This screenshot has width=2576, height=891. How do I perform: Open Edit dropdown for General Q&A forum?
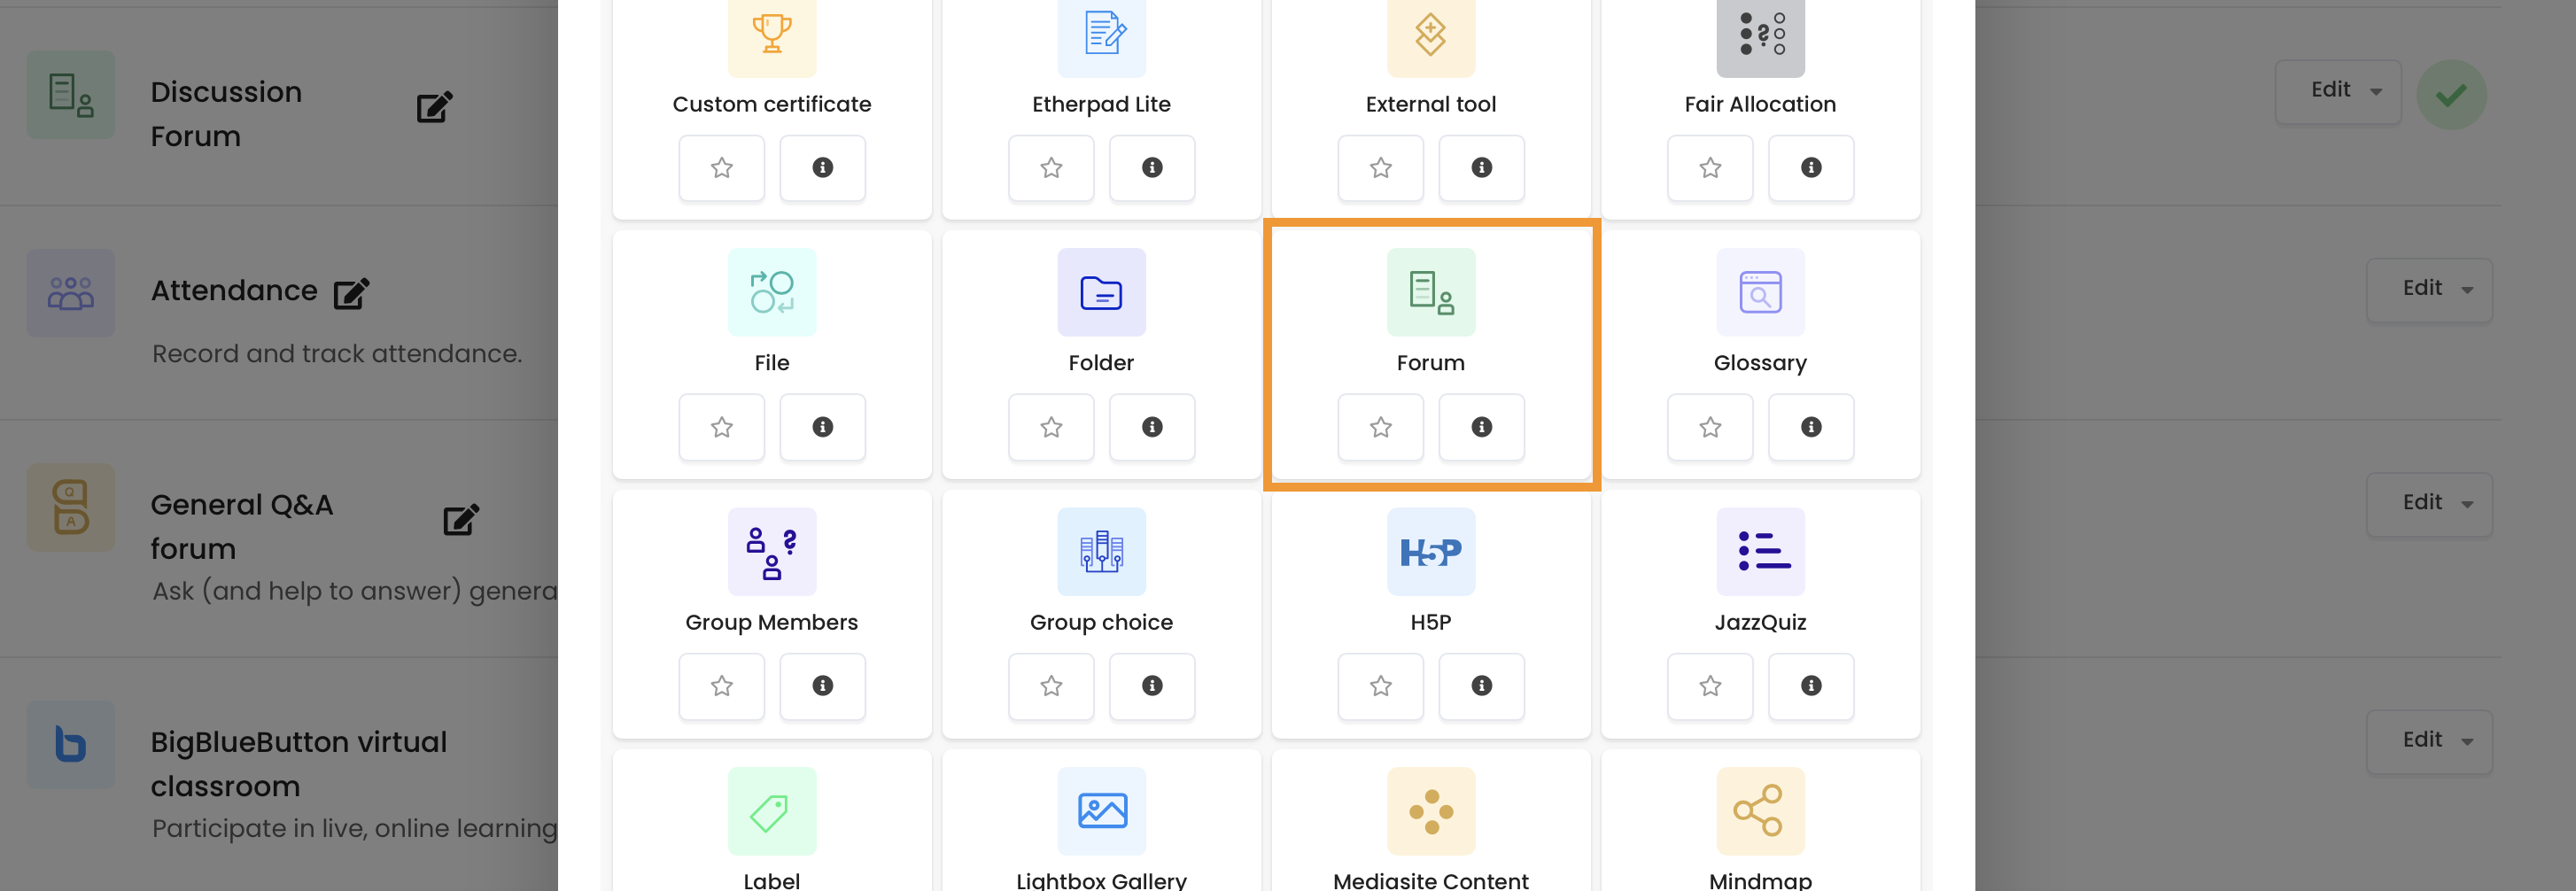tap(2429, 504)
